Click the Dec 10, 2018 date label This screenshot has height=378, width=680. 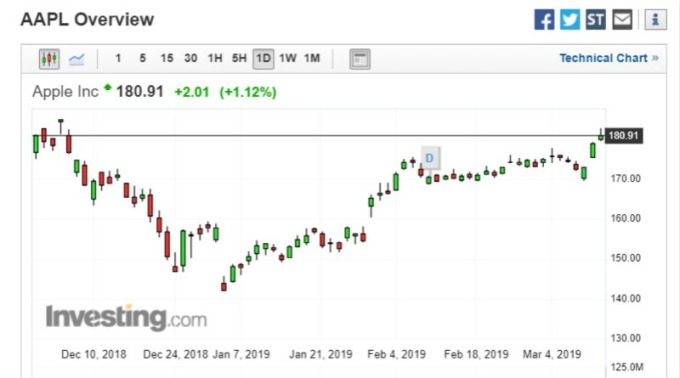click(94, 355)
